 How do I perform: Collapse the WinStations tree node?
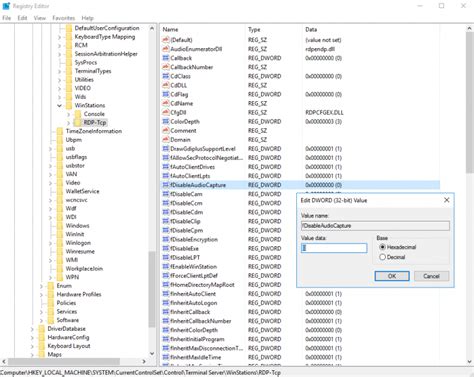pyautogui.click(x=59, y=106)
